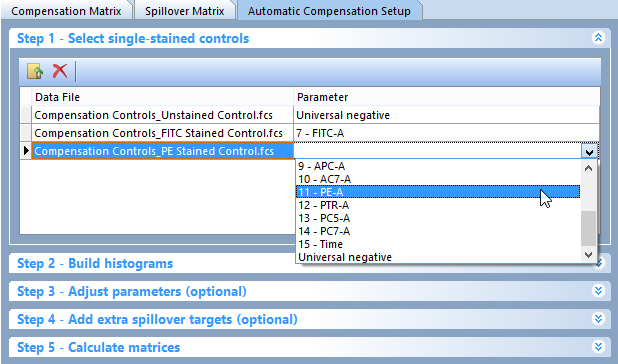Viewport: 618px width, 364px height.
Task: Click the dropdown list scrollbar thumb
Action: [588, 228]
